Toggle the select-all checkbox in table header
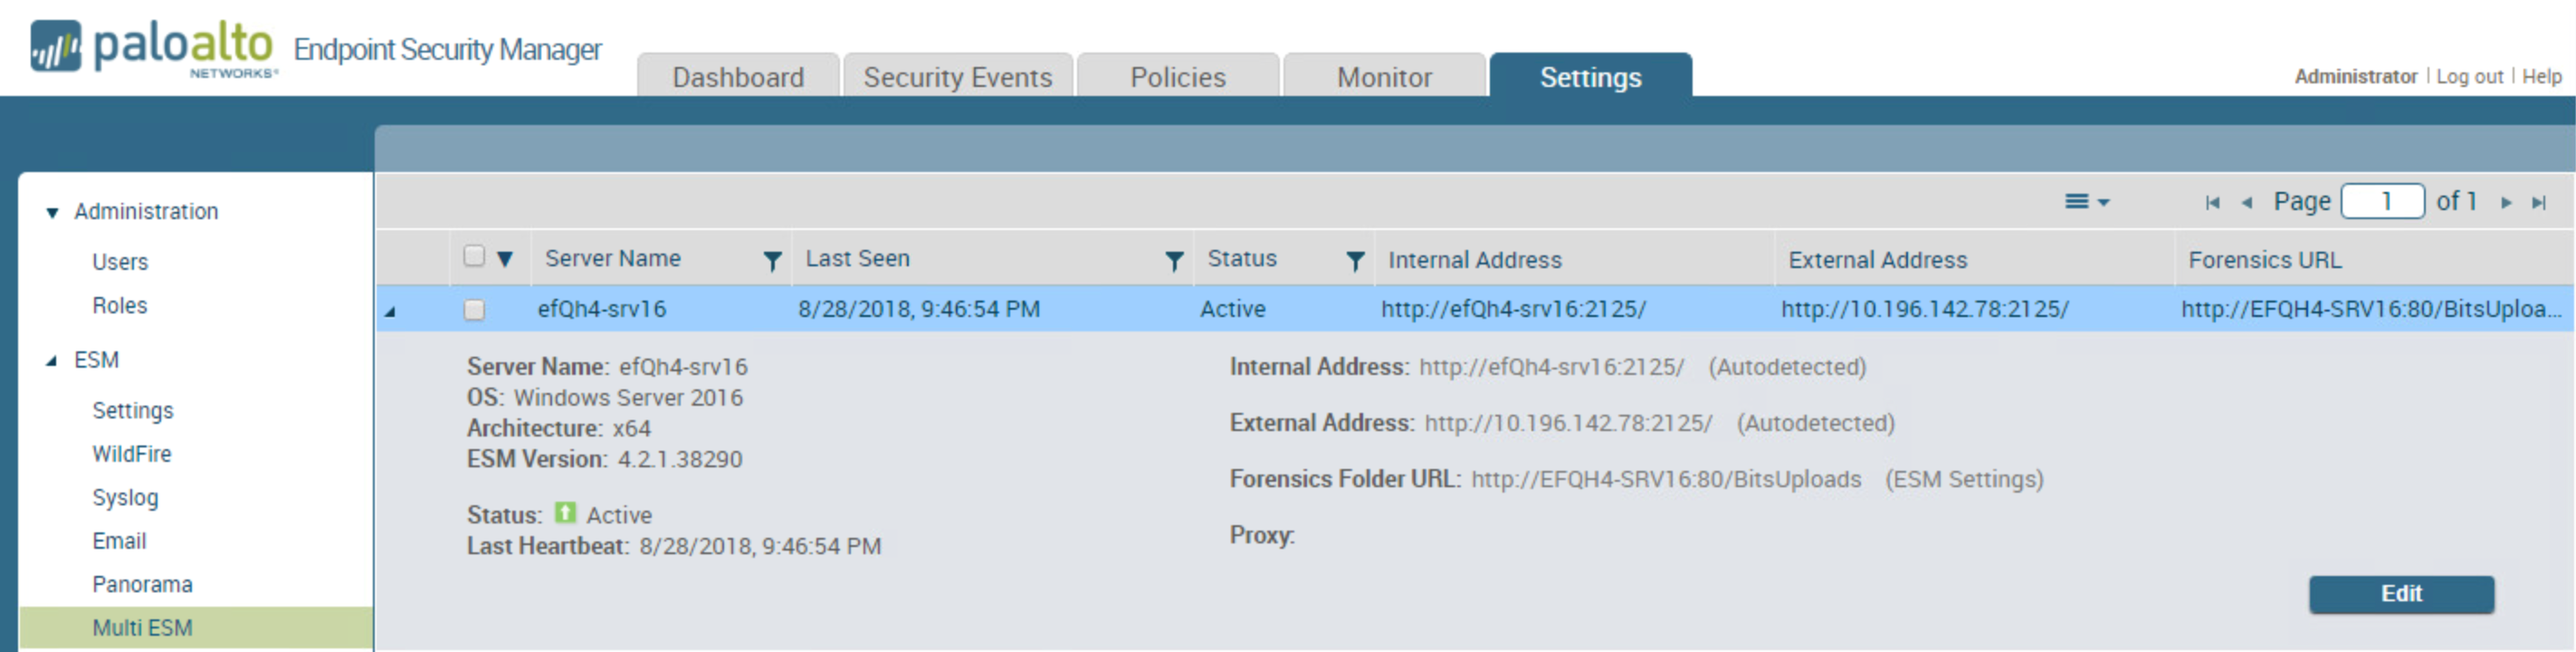 click(474, 257)
